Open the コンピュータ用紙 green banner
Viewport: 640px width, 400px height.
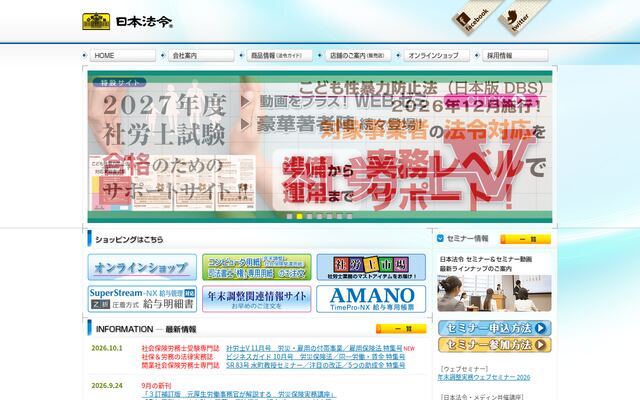257,267
